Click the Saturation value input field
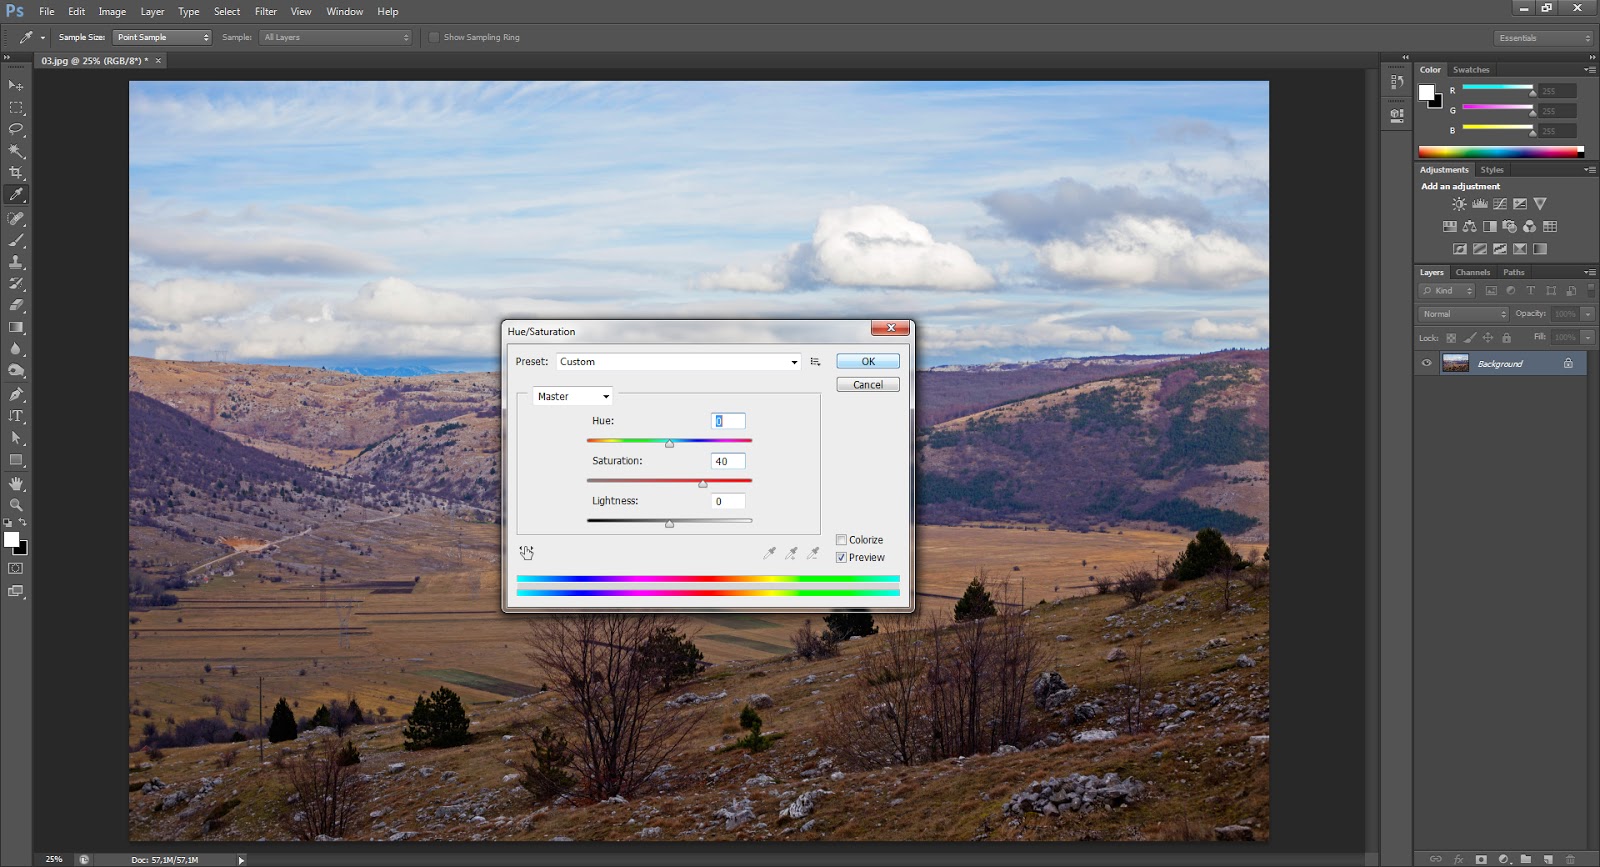Image resolution: width=1600 pixels, height=867 pixels. pos(728,462)
